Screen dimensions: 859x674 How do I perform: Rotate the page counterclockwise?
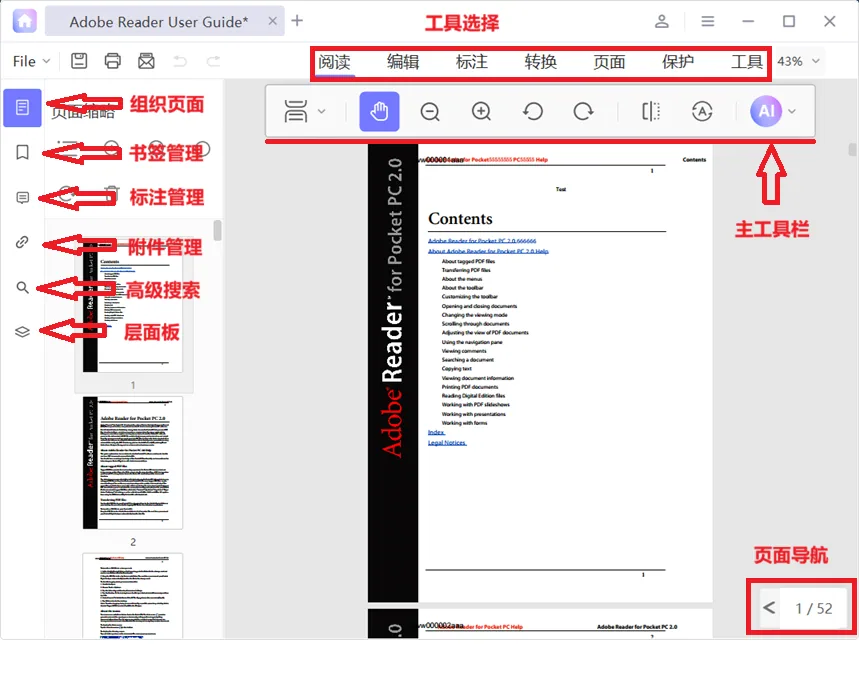pyautogui.click(x=532, y=111)
